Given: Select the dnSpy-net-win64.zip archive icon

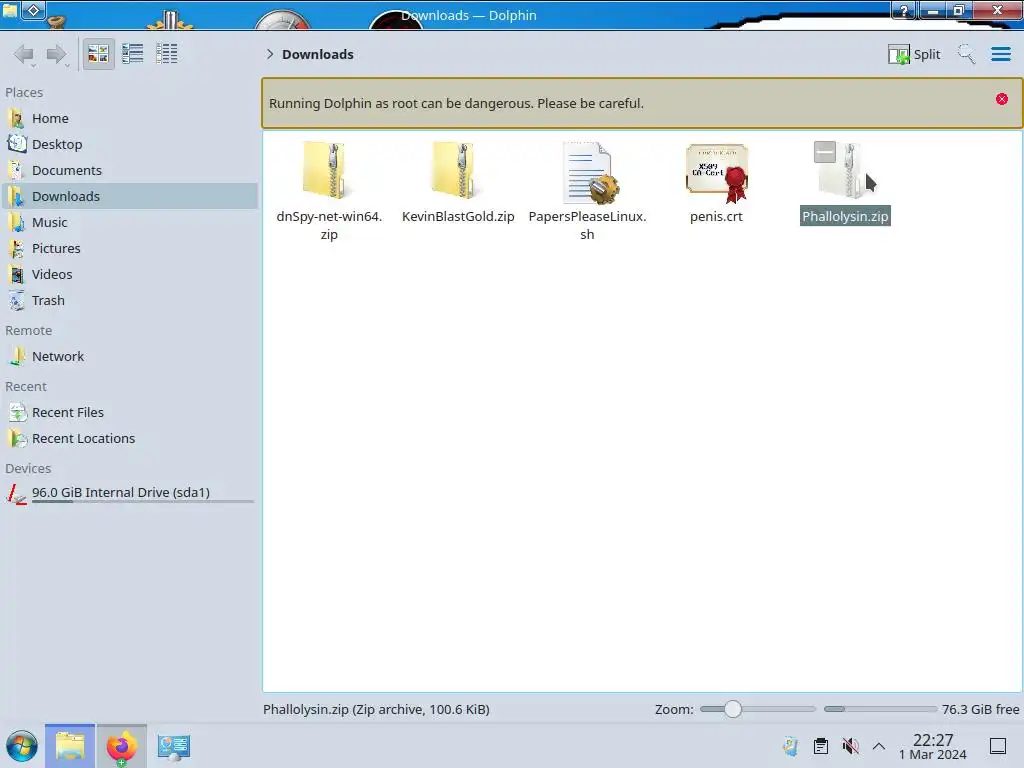Looking at the screenshot, I should pyautogui.click(x=328, y=170).
